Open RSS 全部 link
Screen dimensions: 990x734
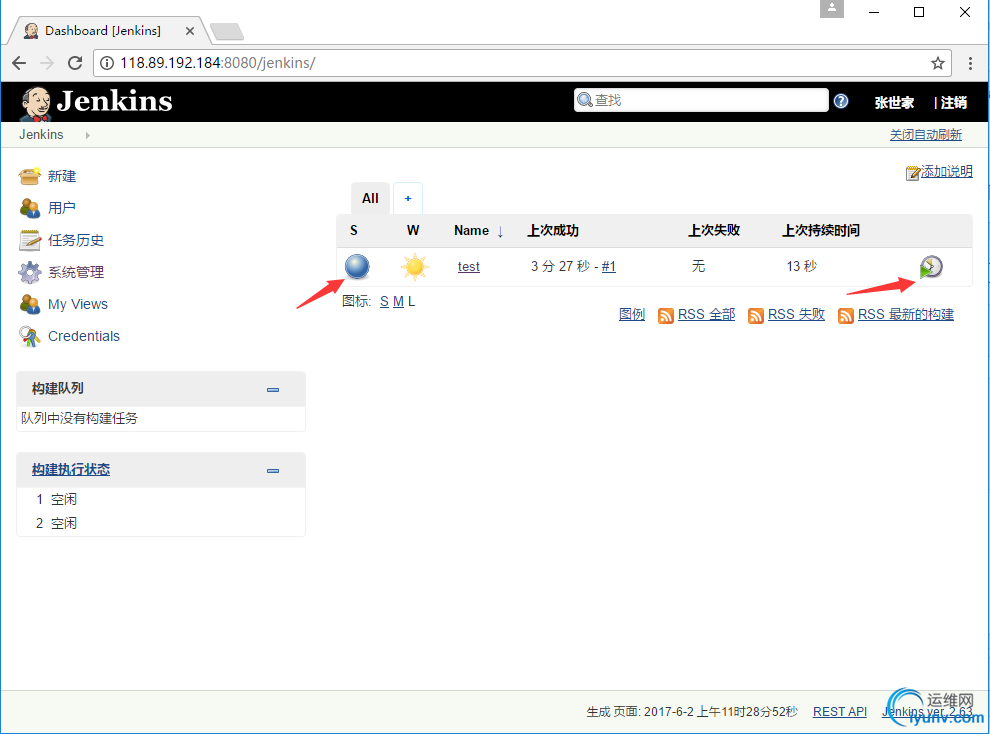coord(707,314)
